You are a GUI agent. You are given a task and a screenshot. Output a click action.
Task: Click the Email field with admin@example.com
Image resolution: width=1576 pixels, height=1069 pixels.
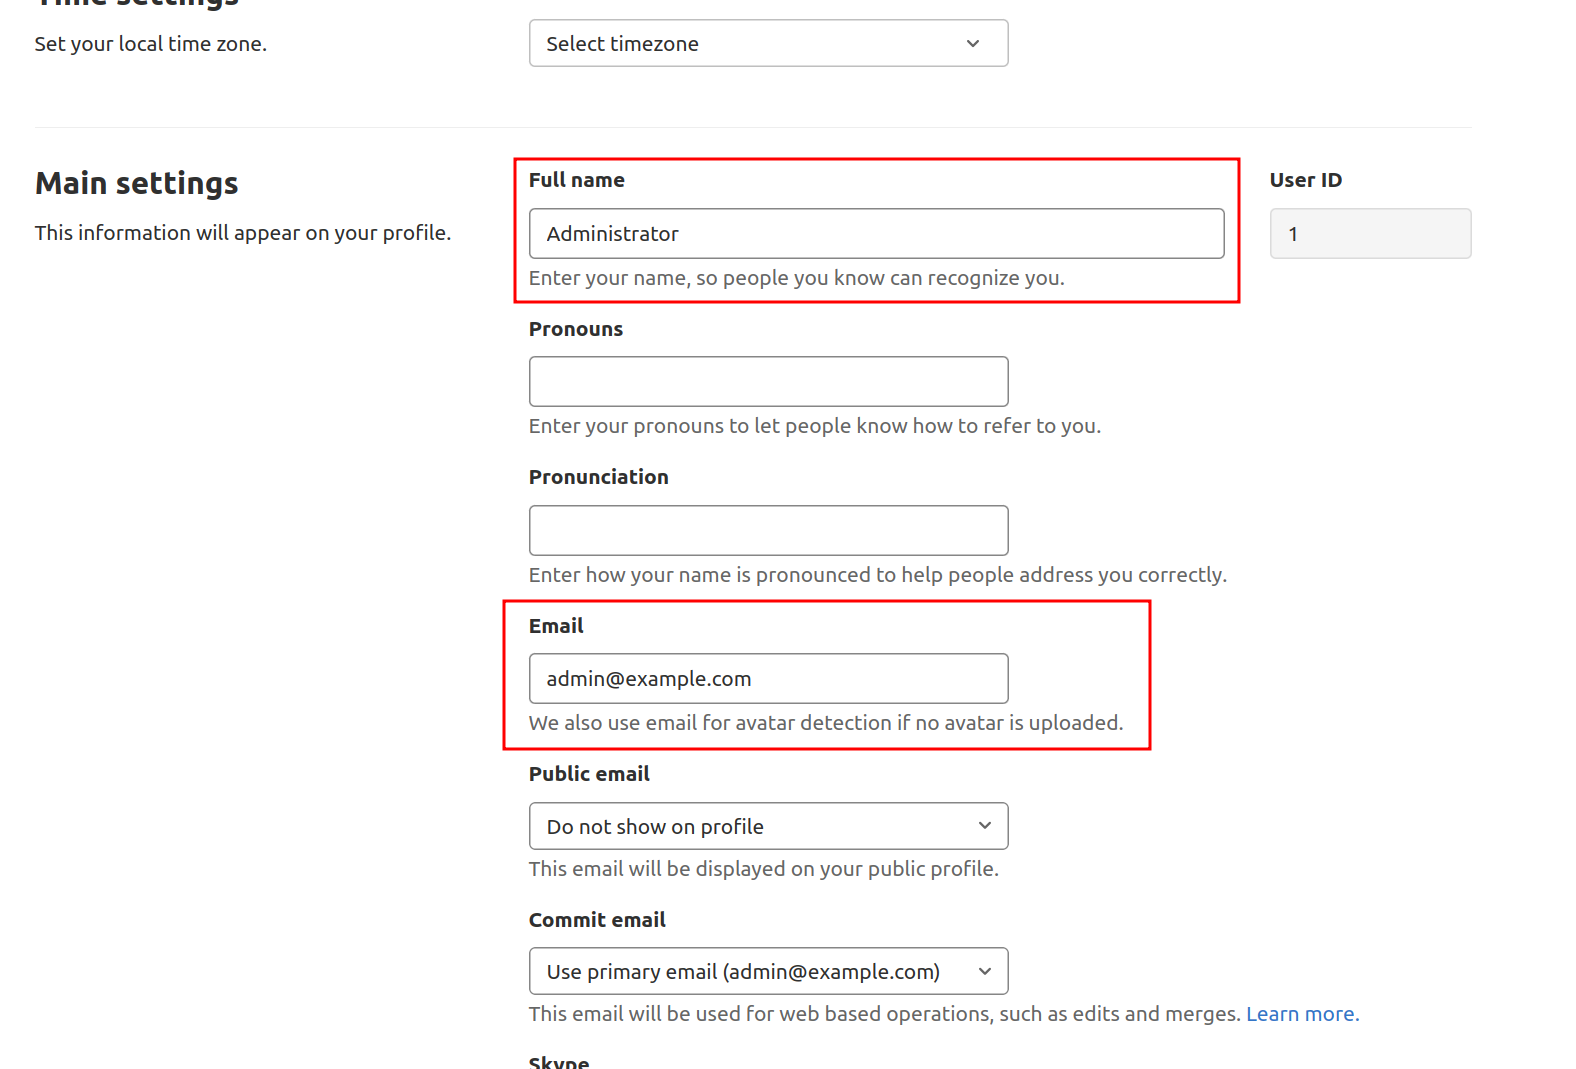point(767,679)
